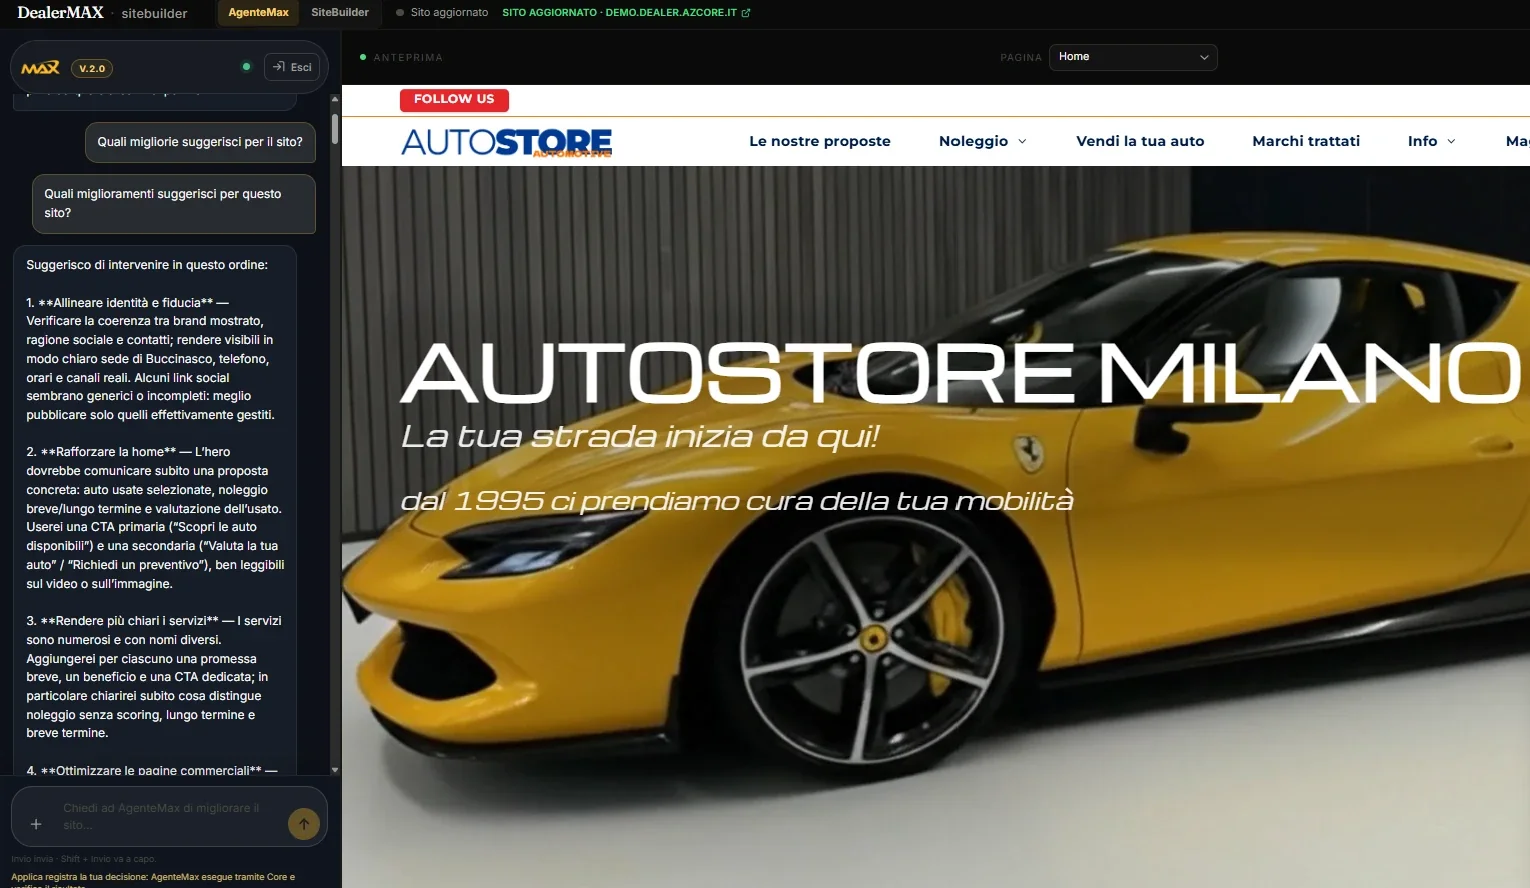Click the 'Suggerisco di intervenire in questo ordine' text
The width and height of the screenshot is (1530, 888).
[x=147, y=265]
